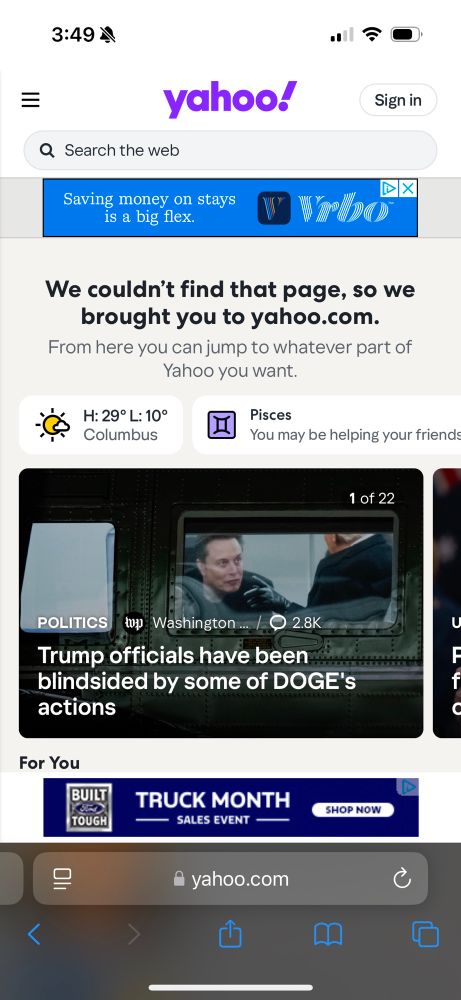Screen dimensions: 461x1000
Task: Open Columbus weather widget
Action: click(101, 425)
